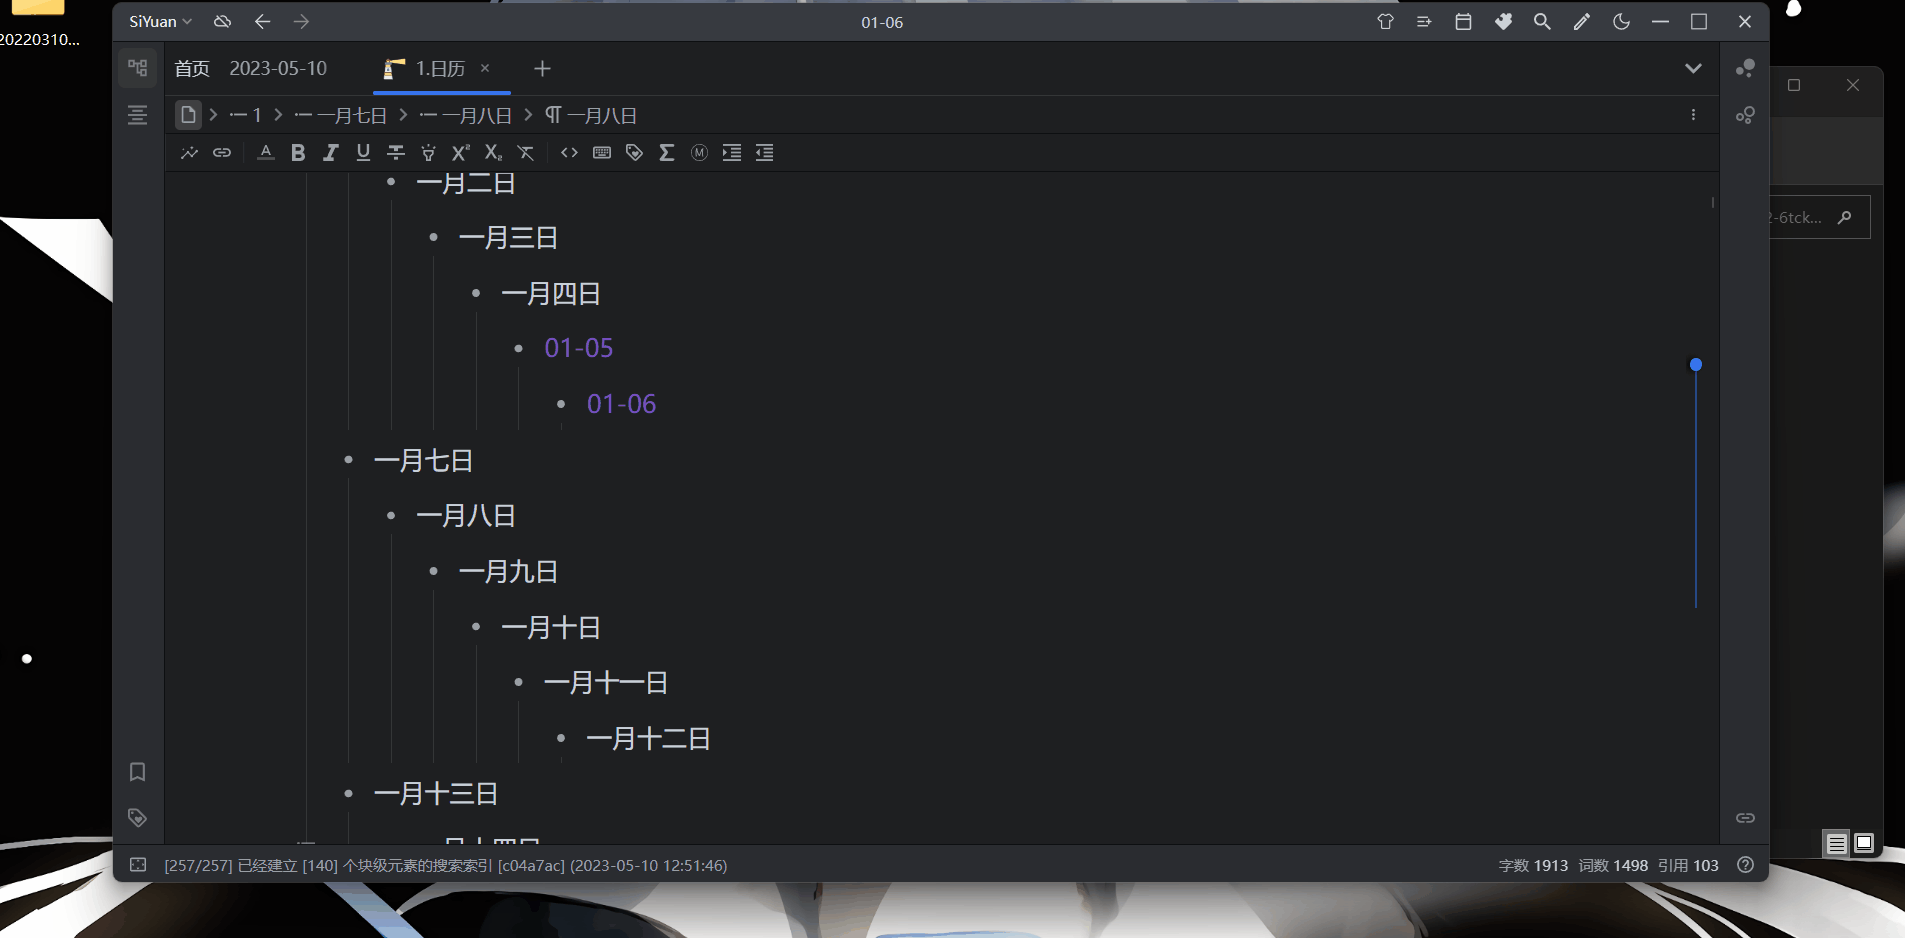Insert inline code with the code icon
This screenshot has width=1905, height=938.
[569, 152]
